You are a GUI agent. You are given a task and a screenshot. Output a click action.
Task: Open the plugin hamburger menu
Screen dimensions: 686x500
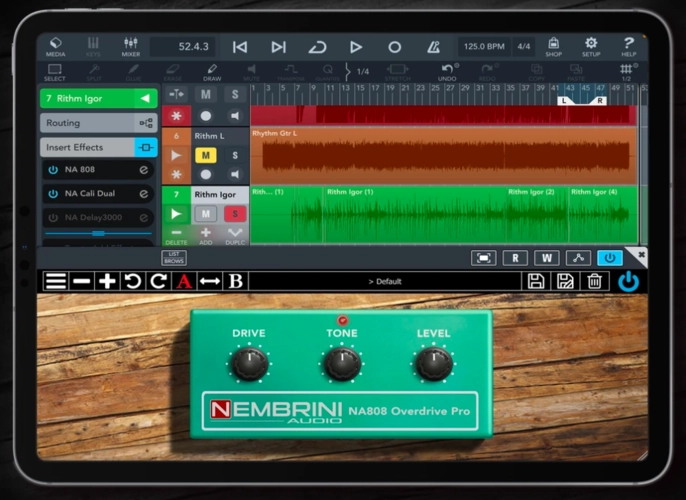point(56,281)
